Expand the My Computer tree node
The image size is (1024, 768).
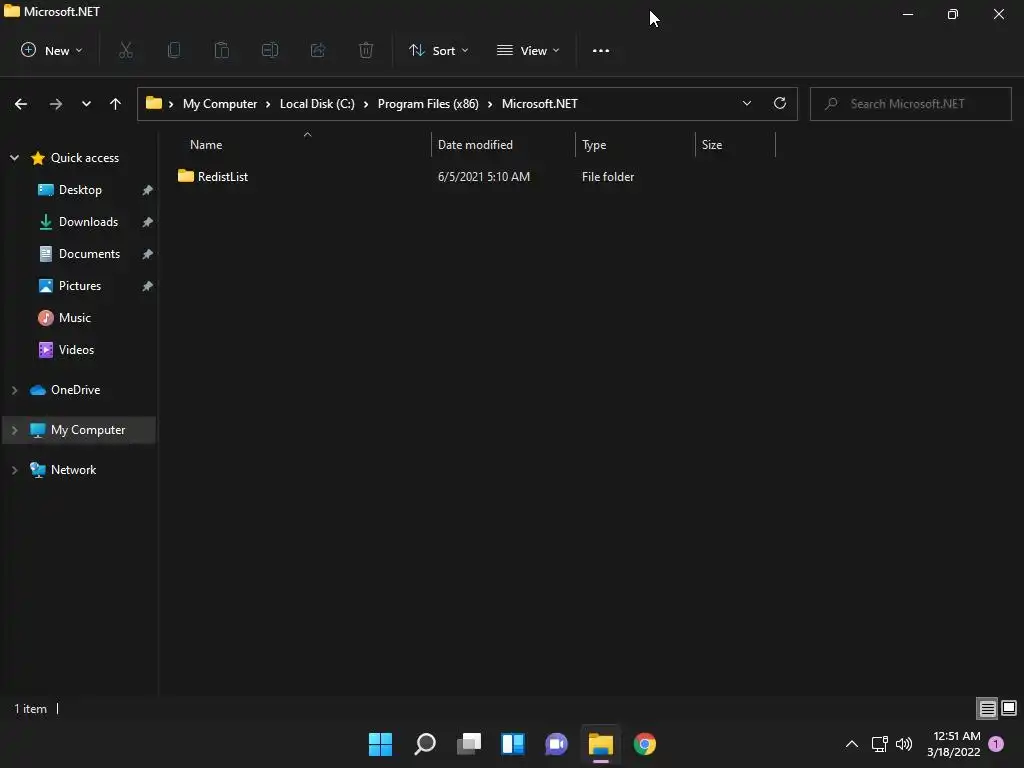click(14, 430)
